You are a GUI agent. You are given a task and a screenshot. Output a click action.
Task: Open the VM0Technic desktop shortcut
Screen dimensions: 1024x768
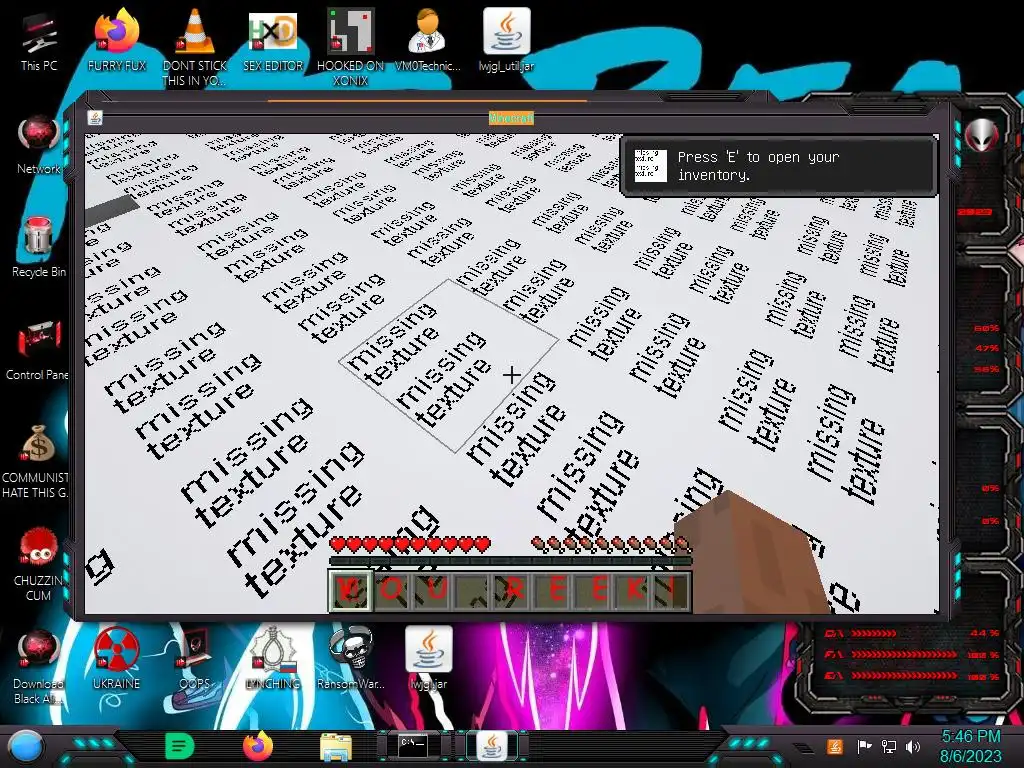[428, 38]
